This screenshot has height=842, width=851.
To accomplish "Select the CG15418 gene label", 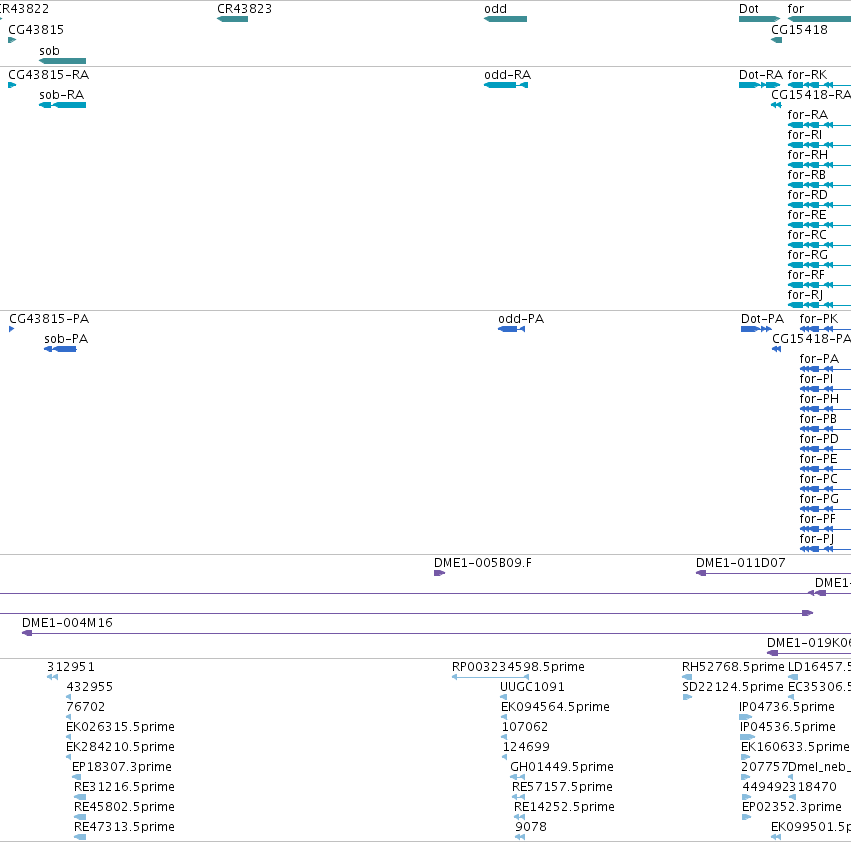I will click(799, 30).
